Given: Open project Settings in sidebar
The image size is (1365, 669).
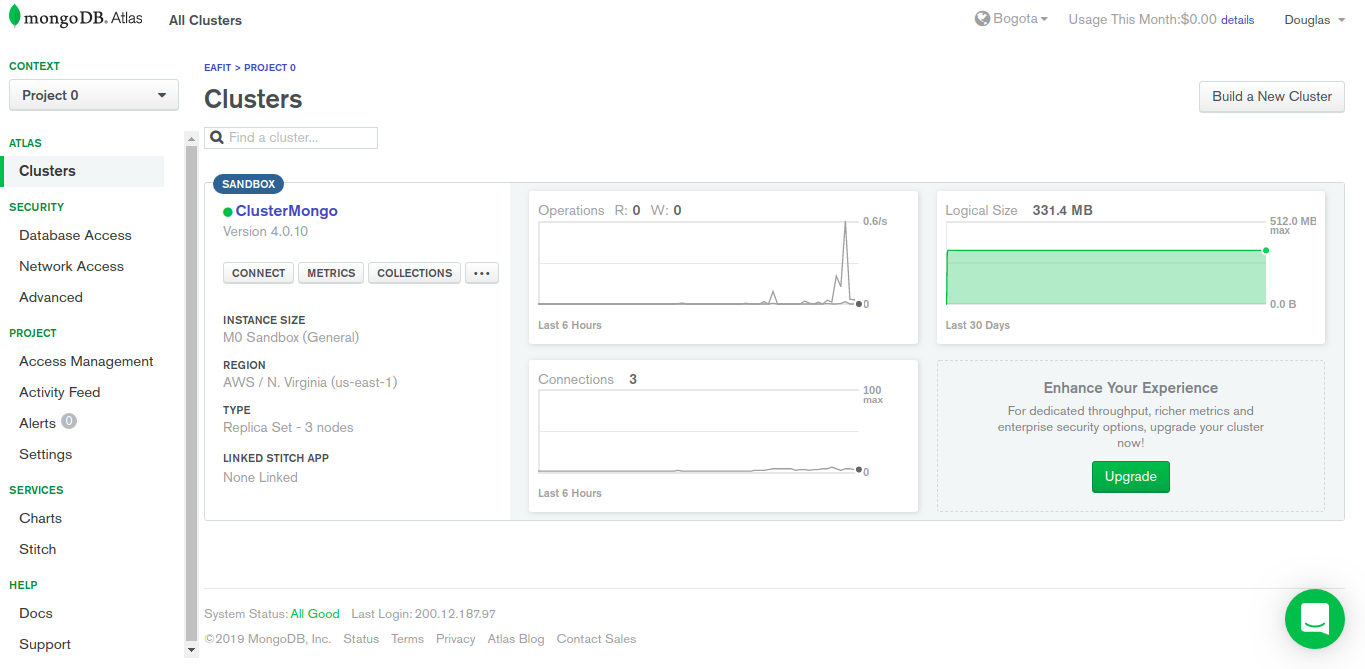Looking at the screenshot, I should click(x=46, y=455).
